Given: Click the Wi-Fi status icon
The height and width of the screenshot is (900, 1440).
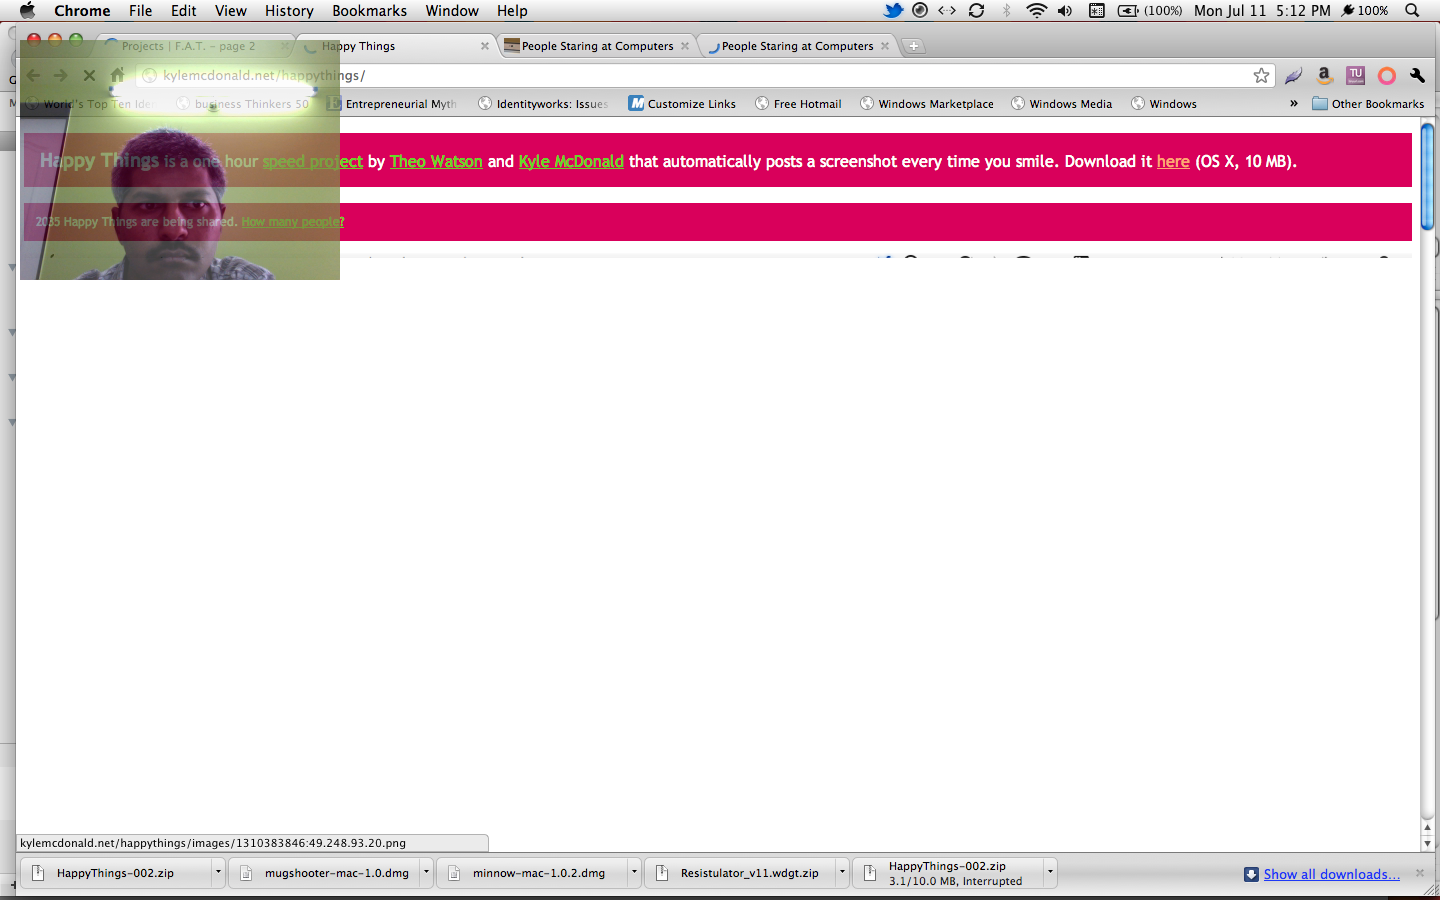Looking at the screenshot, I should 1037,10.
